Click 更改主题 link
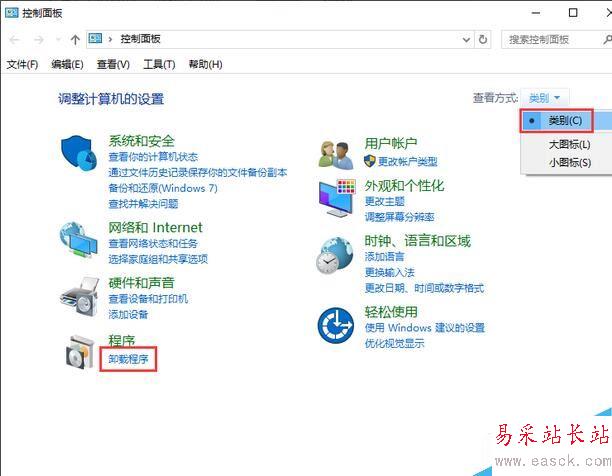Screen dimensions: 612x476 (x=384, y=201)
